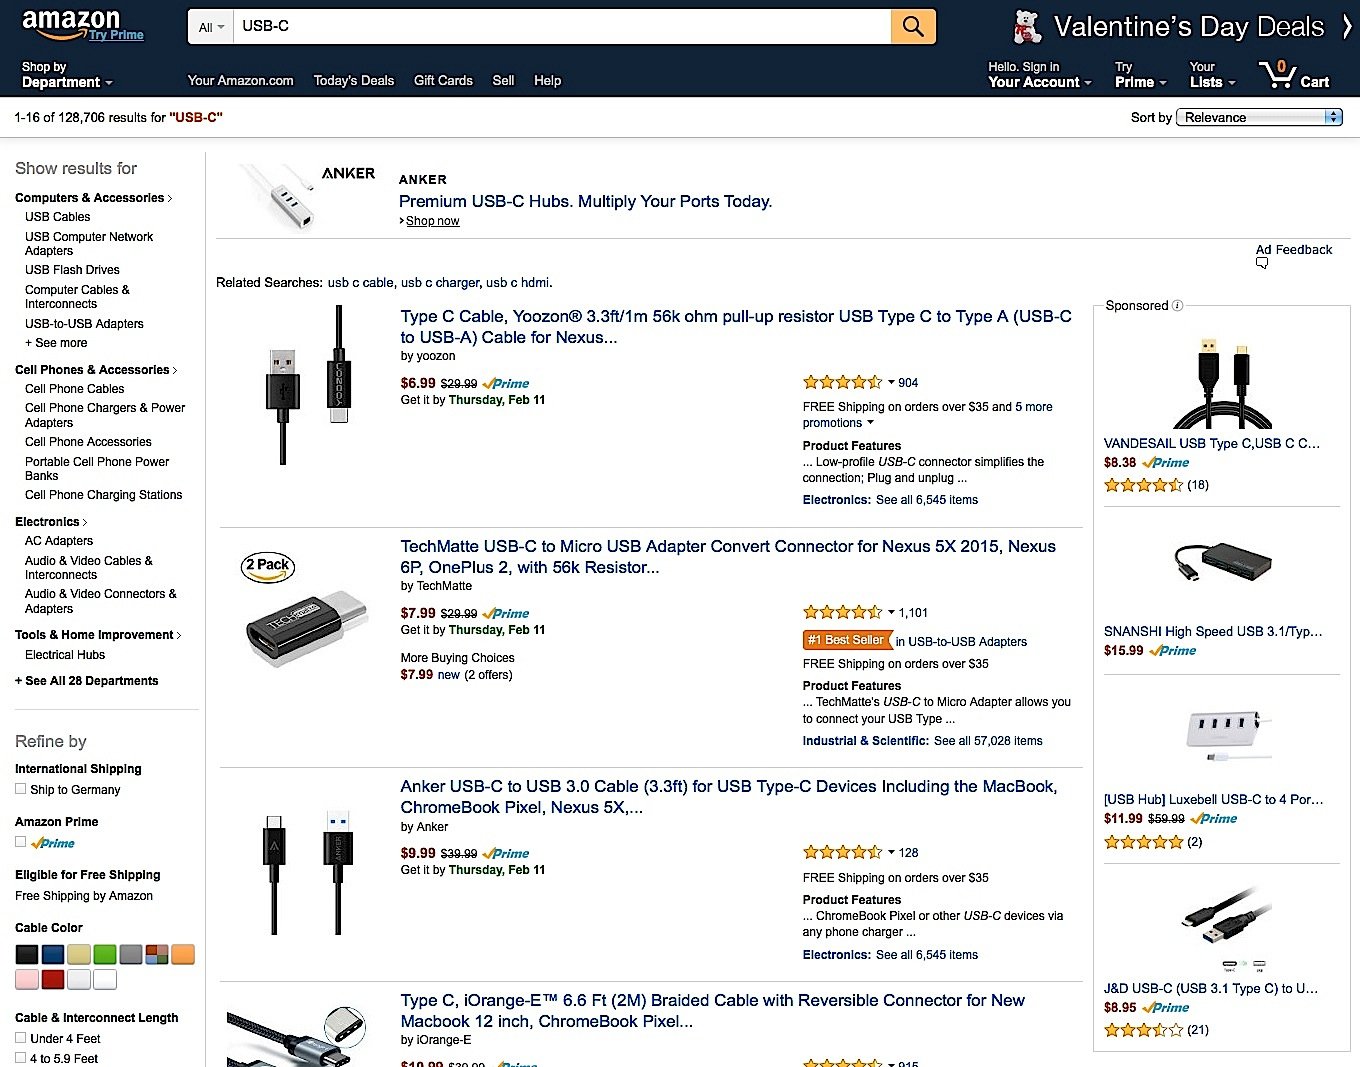Viewport: 1360px width, 1067px height.
Task: Select the green Cable Color swatch
Action: 105,954
